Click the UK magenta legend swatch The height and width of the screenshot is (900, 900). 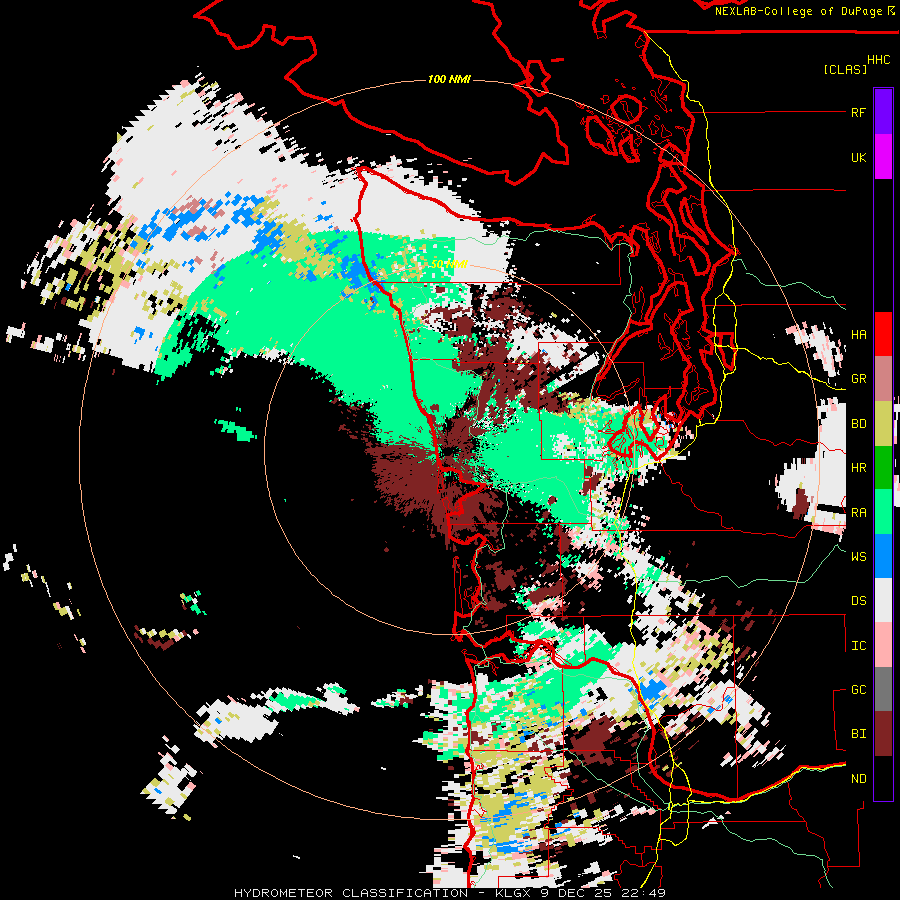pyautogui.click(x=883, y=157)
